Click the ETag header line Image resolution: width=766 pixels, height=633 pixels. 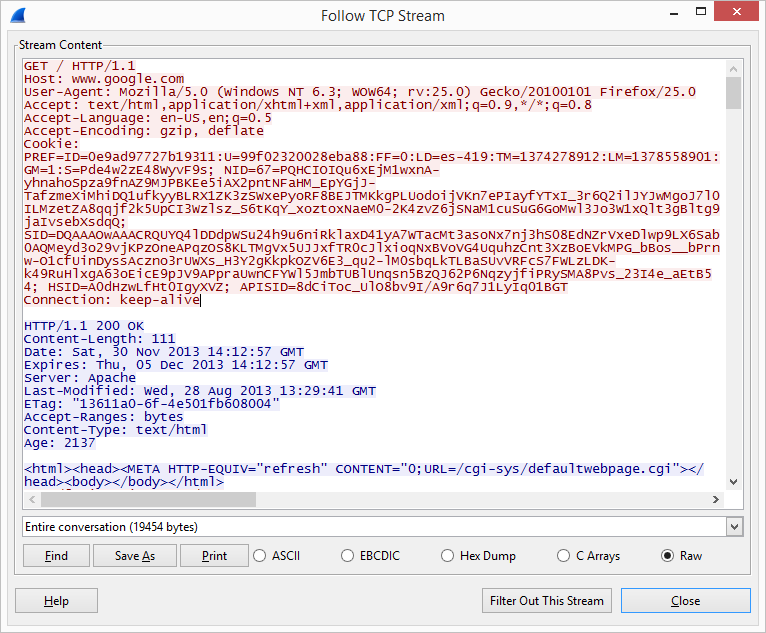[x=152, y=404]
